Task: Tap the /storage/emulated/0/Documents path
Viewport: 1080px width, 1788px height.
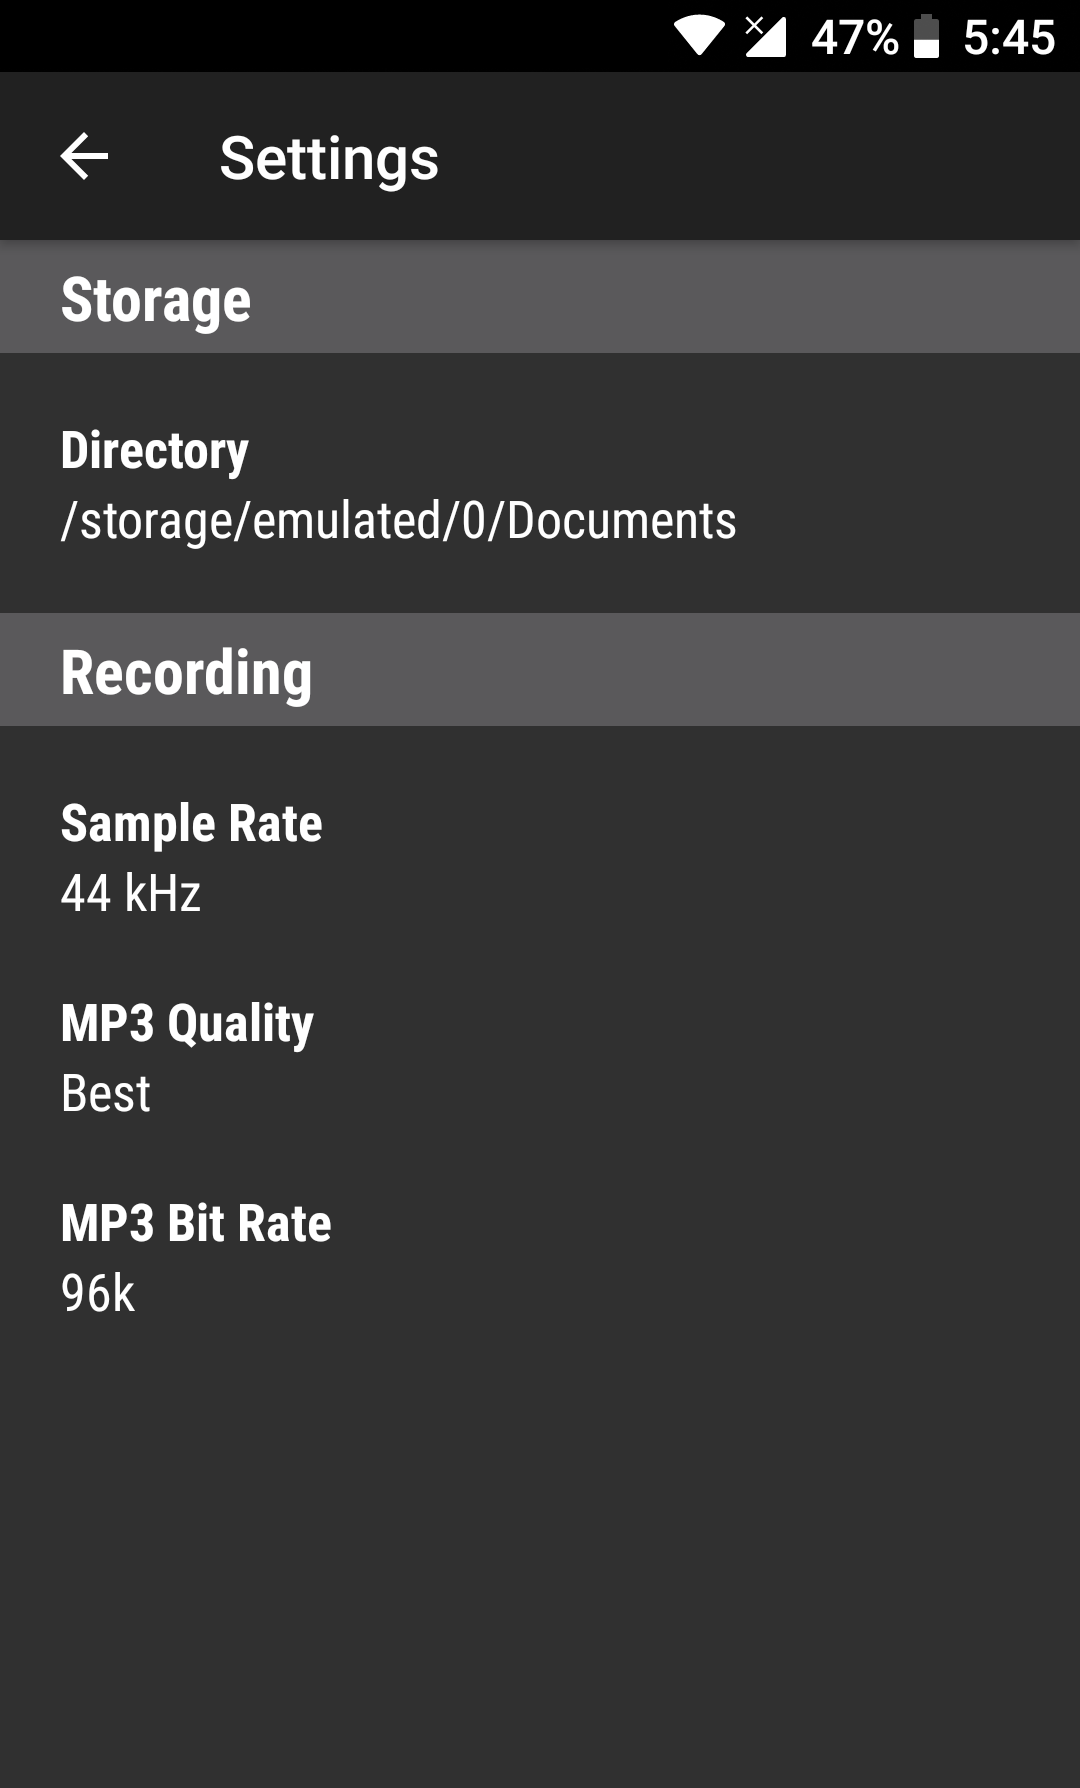Action: coord(398,521)
